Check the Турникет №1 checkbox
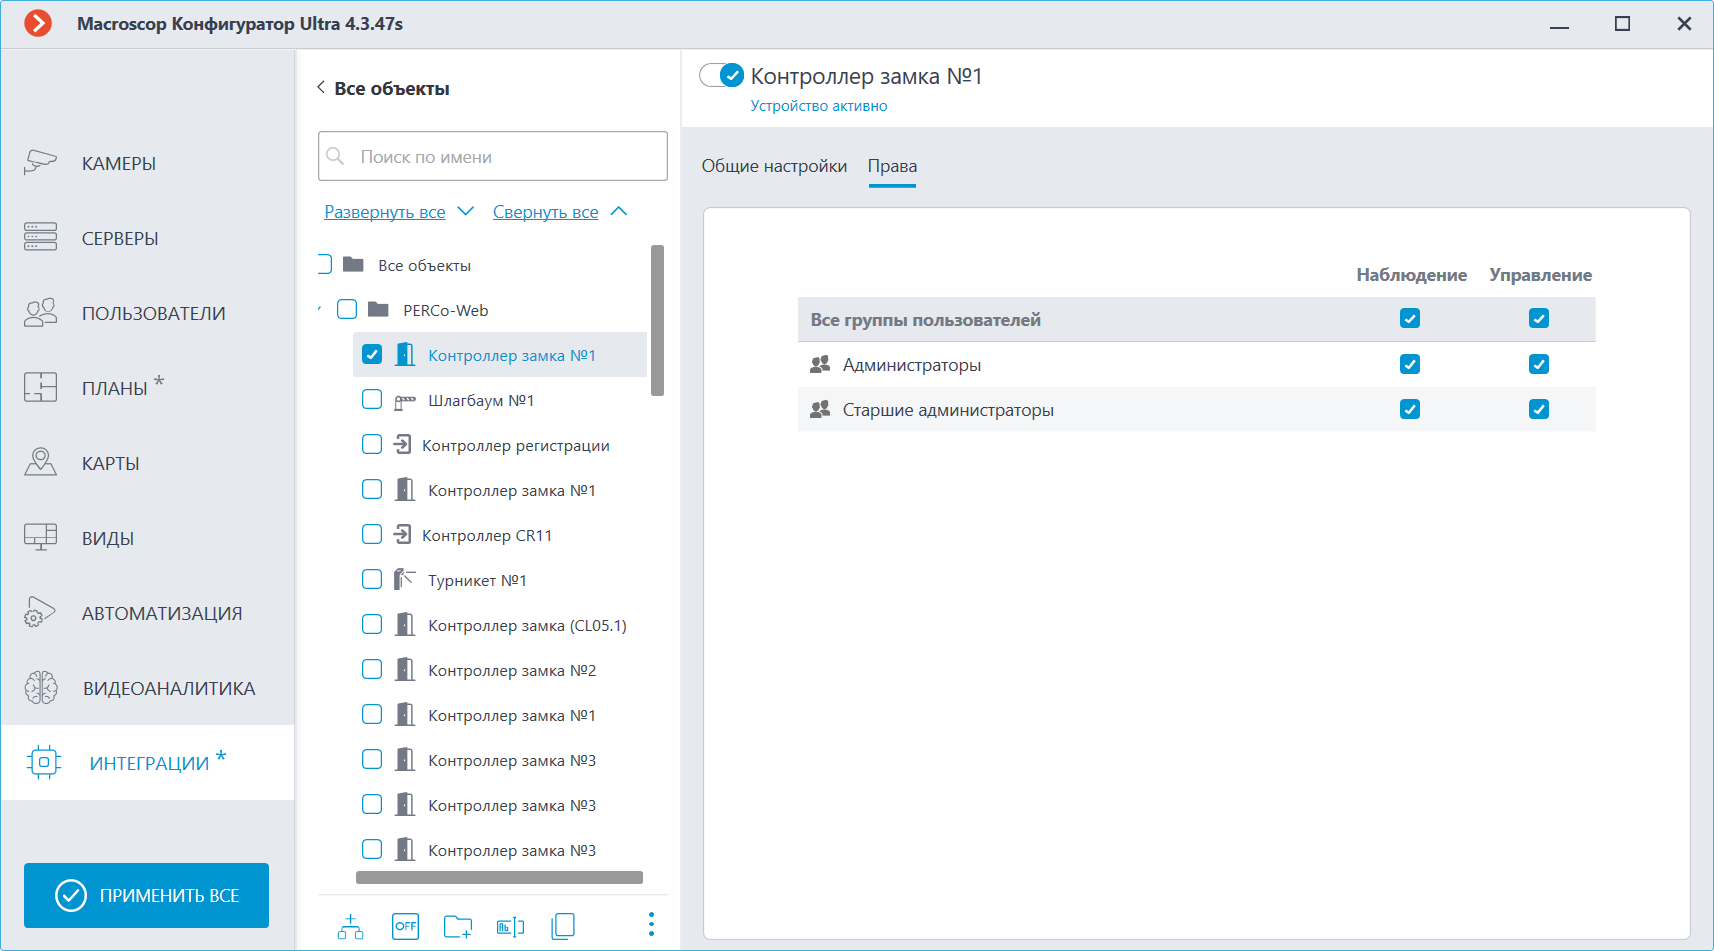 pos(372,579)
